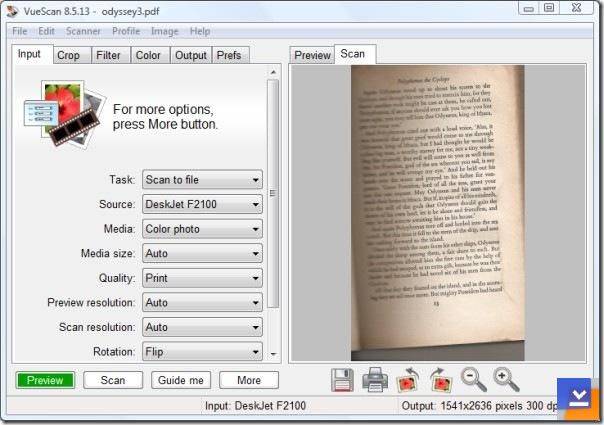Rotate image left using toolbar icon

coord(408,380)
